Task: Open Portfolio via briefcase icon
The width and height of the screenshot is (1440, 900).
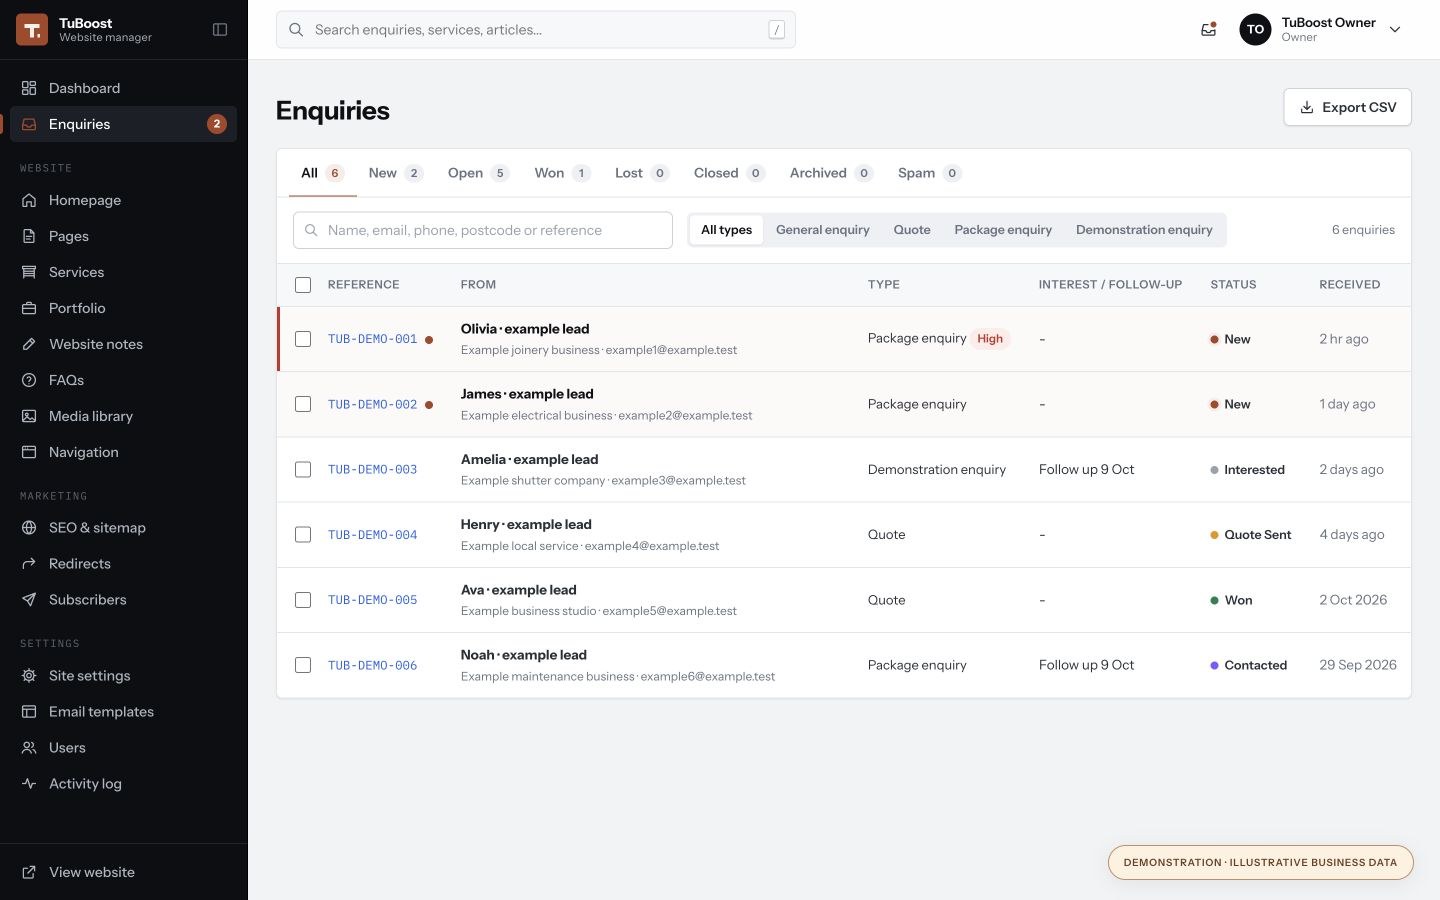Action: point(29,308)
